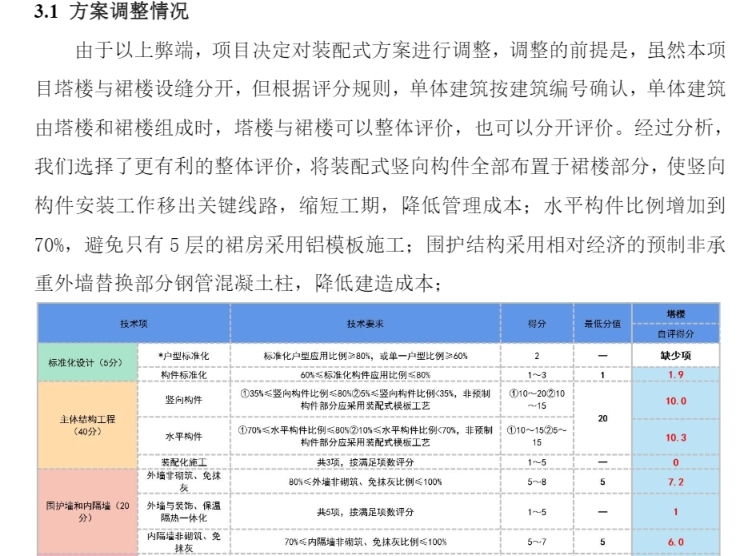Image resolution: width=744 pixels, height=556 pixels.
Task: Click the orange 主体结构工程 category cell
Action: click(x=88, y=419)
